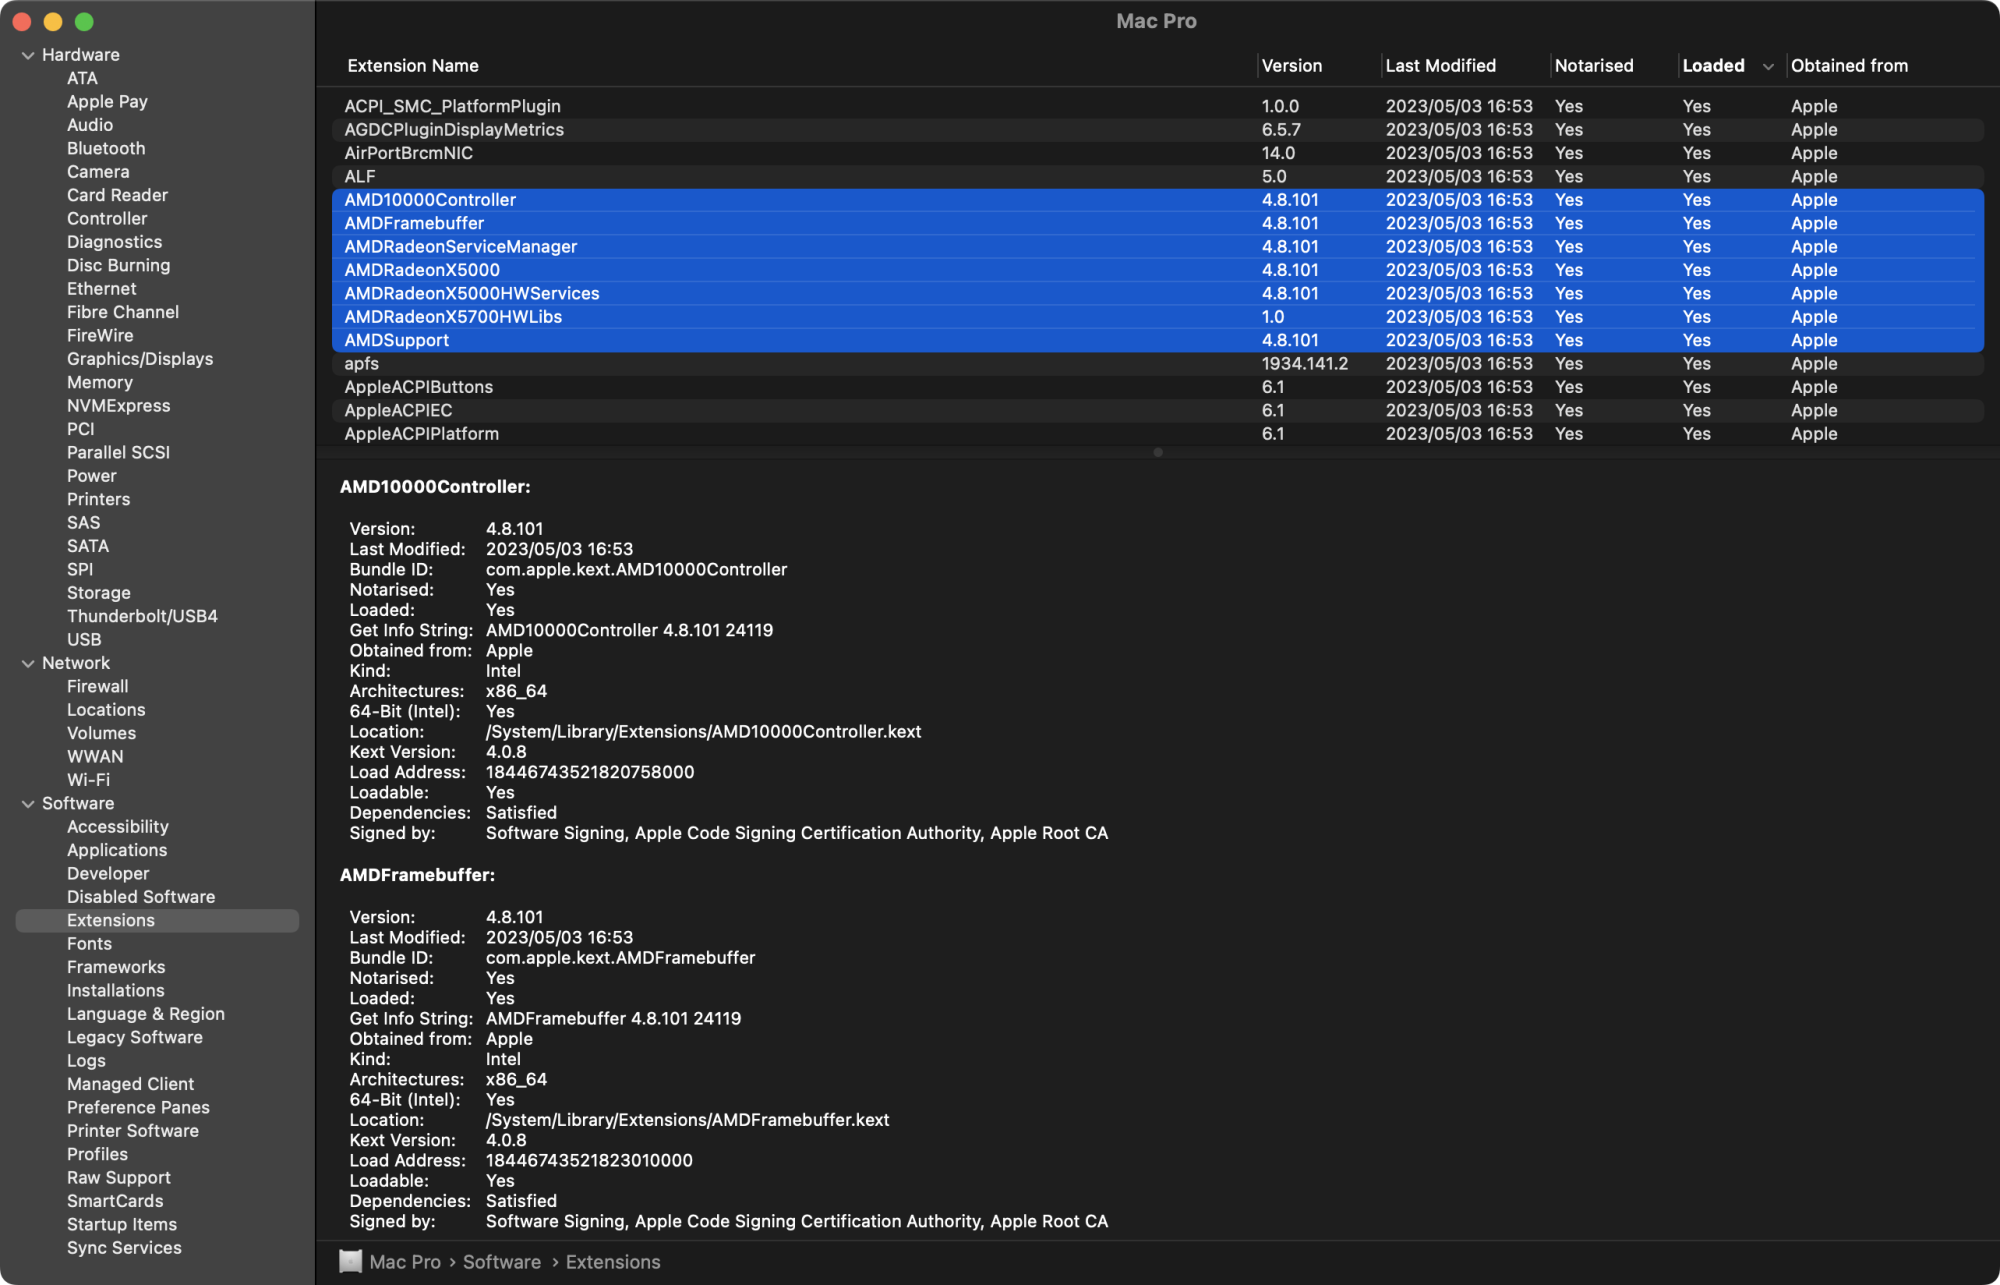
Task: Select the ALF extension row
Action: coord(1157,177)
